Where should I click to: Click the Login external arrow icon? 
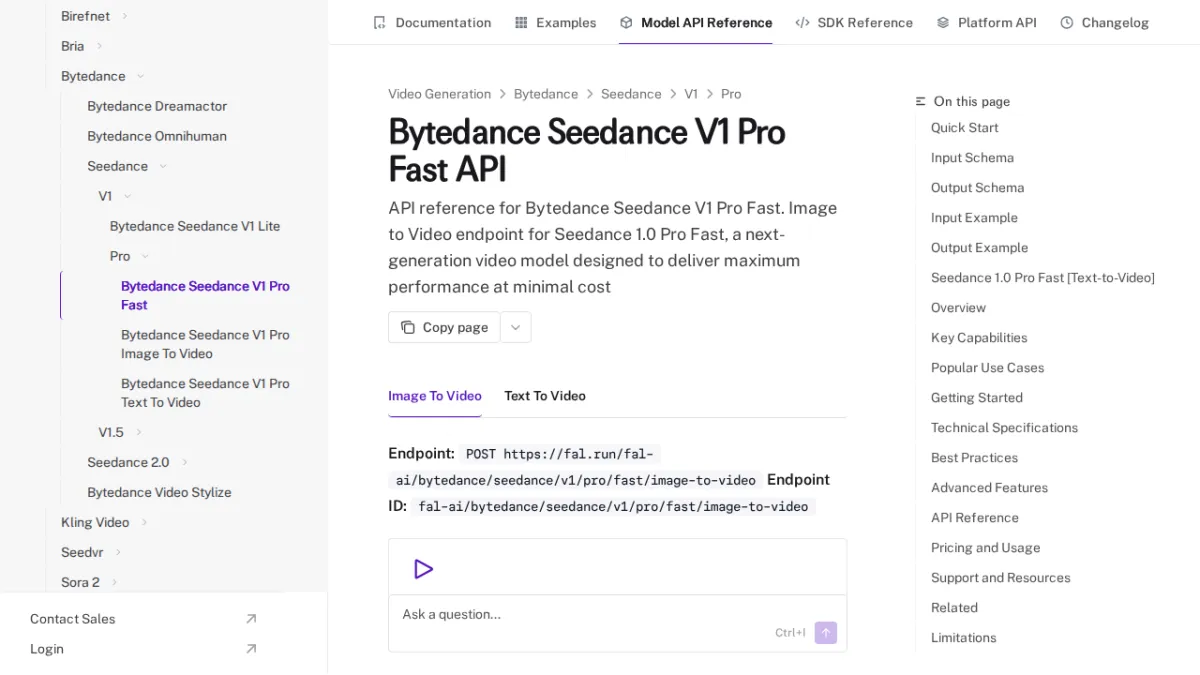coord(251,649)
